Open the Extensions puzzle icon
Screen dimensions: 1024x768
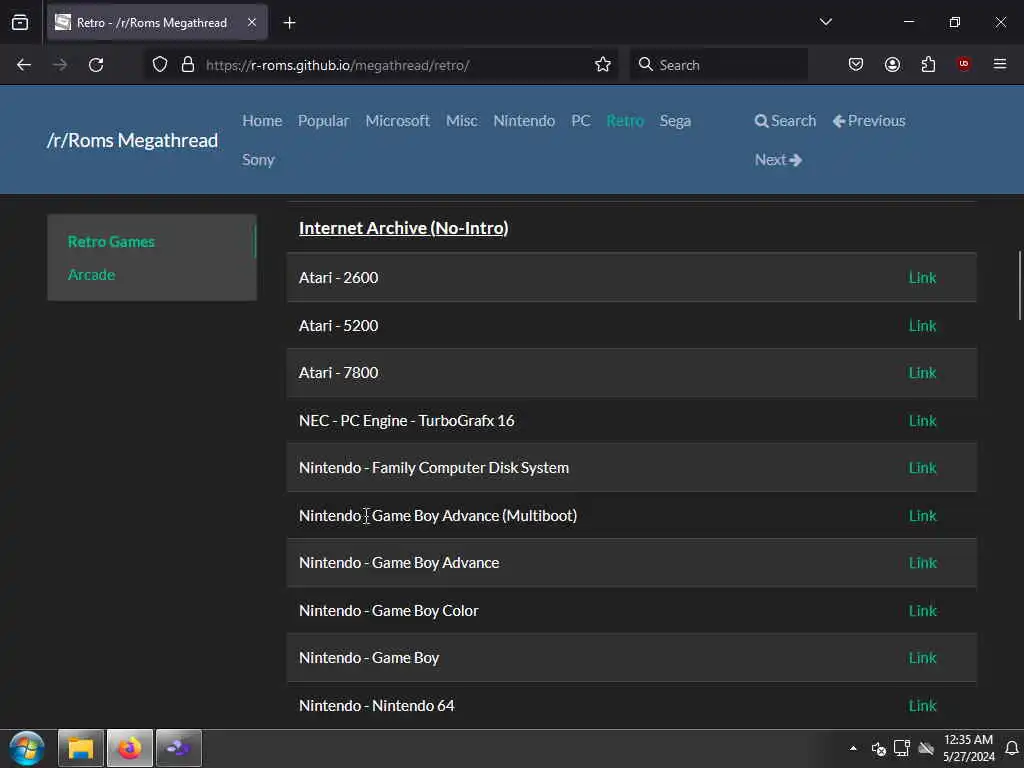pyautogui.click(x=928, y=65)
